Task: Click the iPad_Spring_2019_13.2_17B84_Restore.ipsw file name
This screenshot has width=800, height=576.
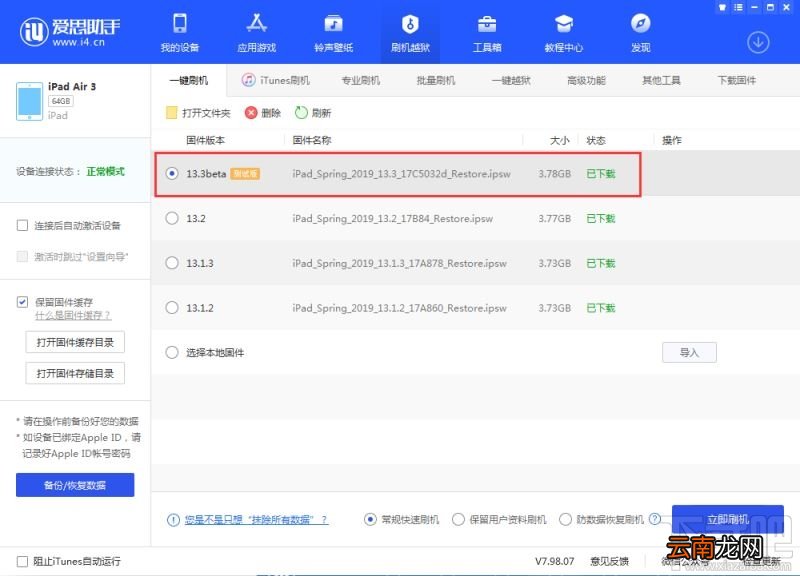Action: click(x=392, y=218)
